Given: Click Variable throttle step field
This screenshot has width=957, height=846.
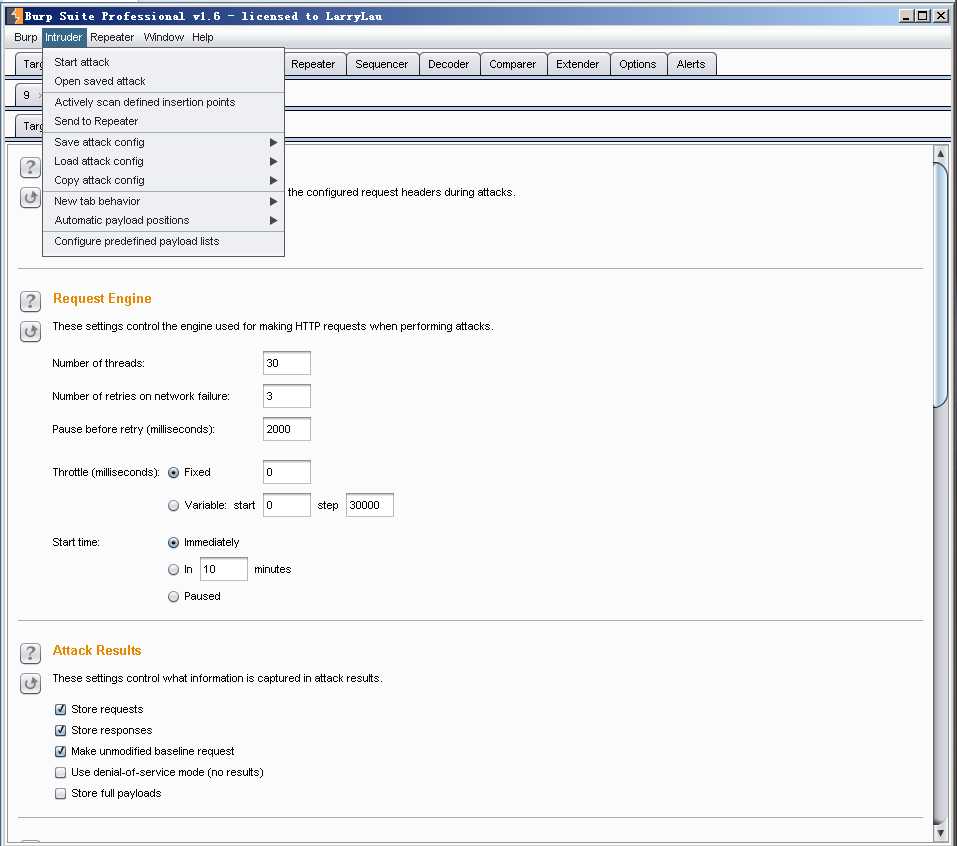Looking at the screenshot, I should click(370, 505).
